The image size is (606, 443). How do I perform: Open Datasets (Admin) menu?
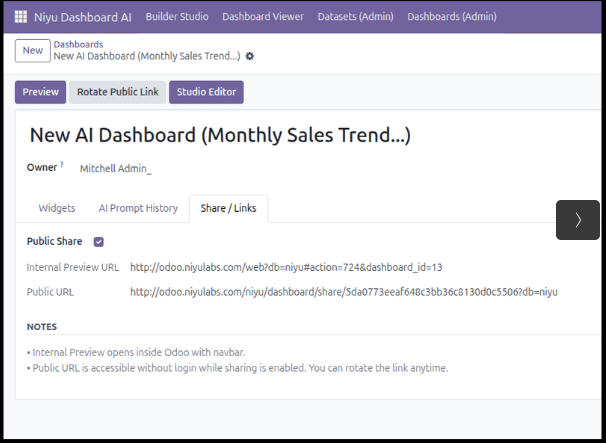pos(356,17)
